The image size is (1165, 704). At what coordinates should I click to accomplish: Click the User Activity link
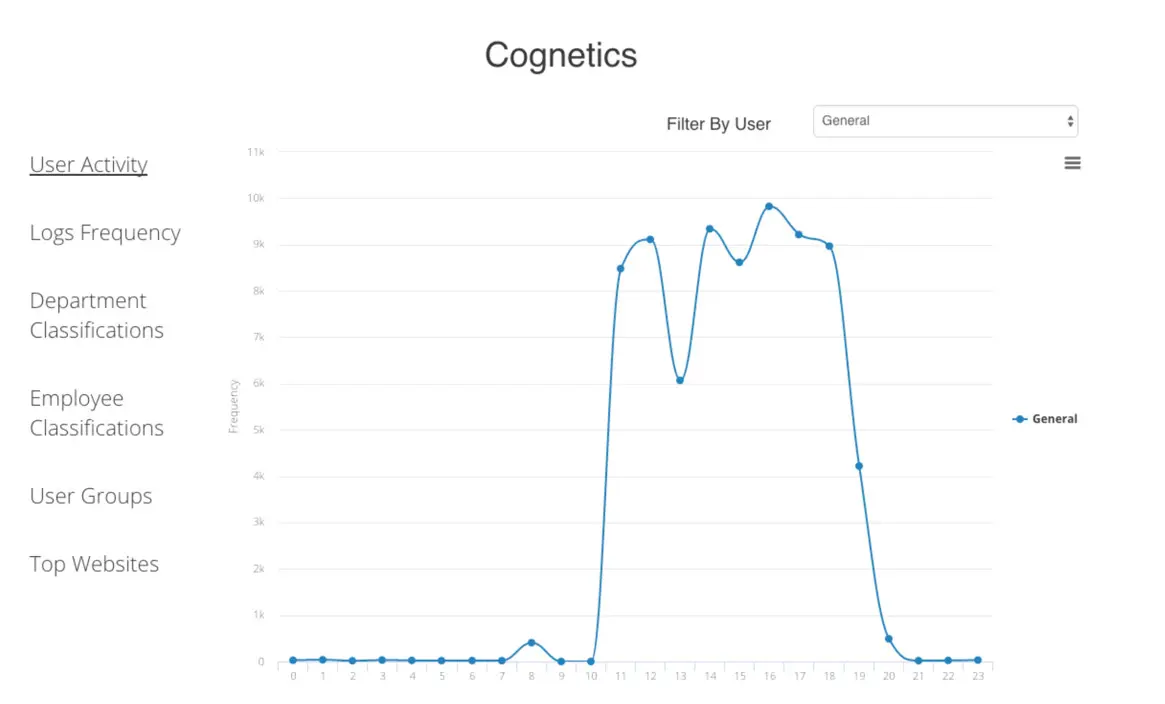[88, 164]
